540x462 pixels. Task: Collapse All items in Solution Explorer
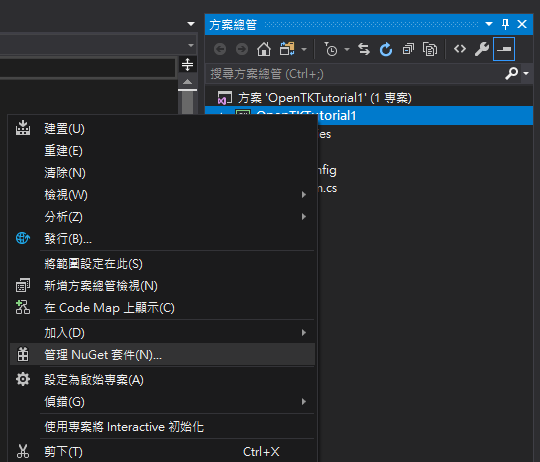pyautogui.click(x=408, y=49)
